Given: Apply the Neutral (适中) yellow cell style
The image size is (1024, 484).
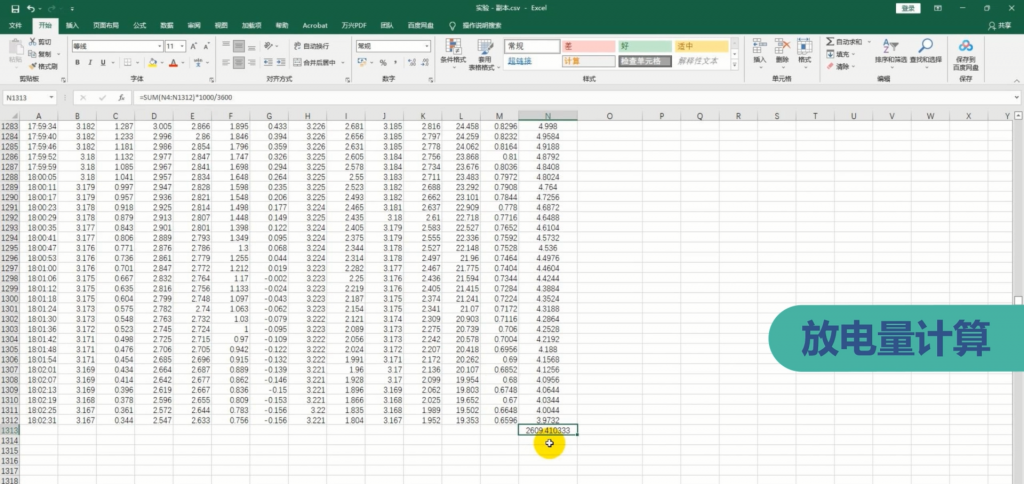Looking at the screenshot, I should click(701, 46).
